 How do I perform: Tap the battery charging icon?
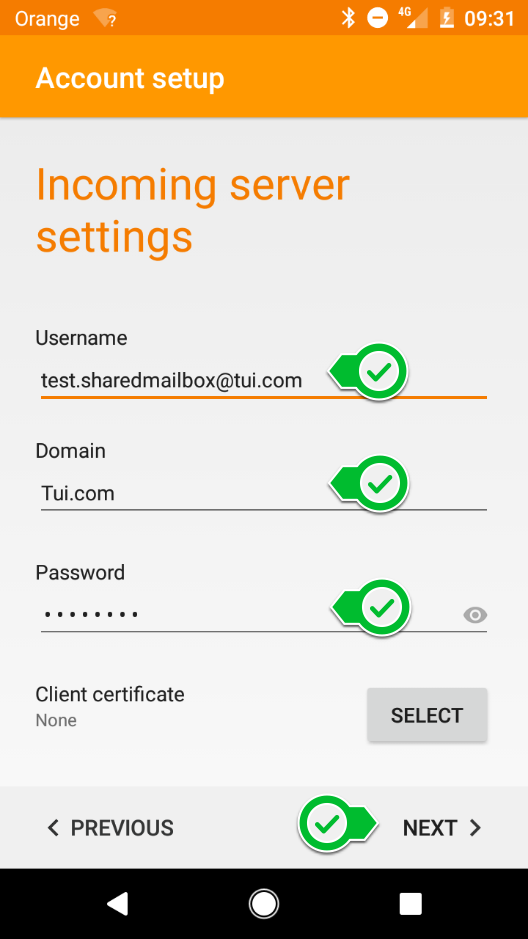(x=447, y=18)
